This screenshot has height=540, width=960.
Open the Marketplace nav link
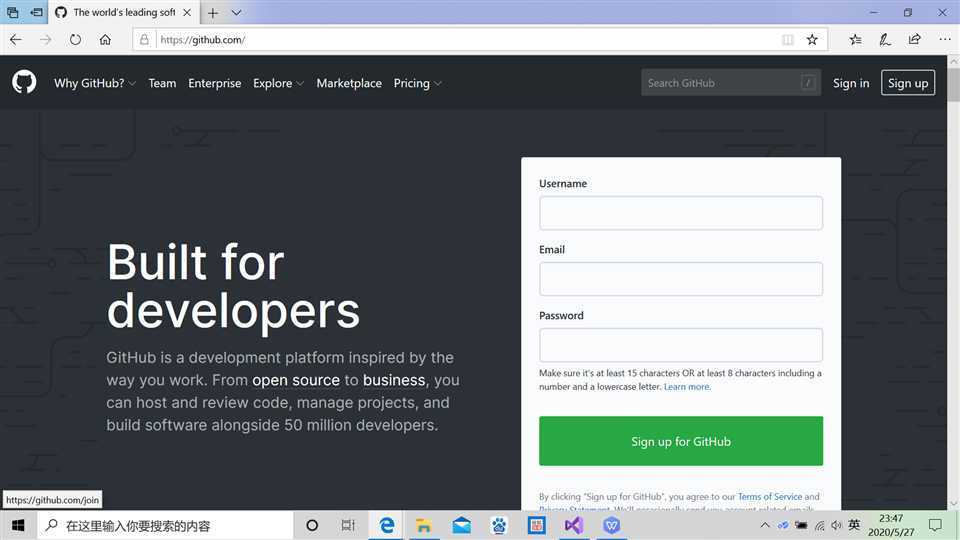pos(349,83)
